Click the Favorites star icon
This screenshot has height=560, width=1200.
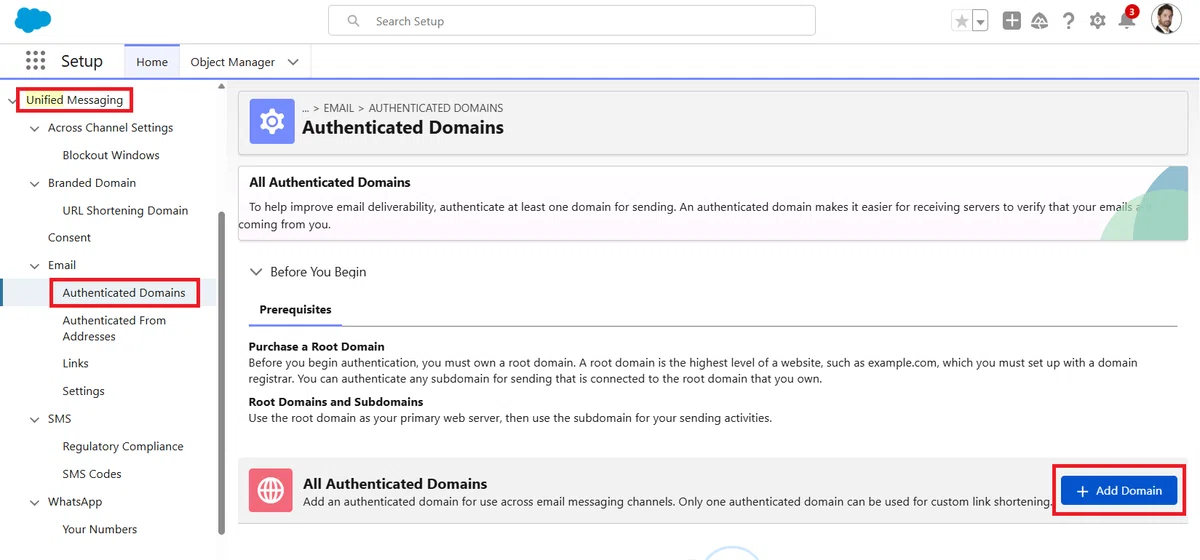pos(962,21)
